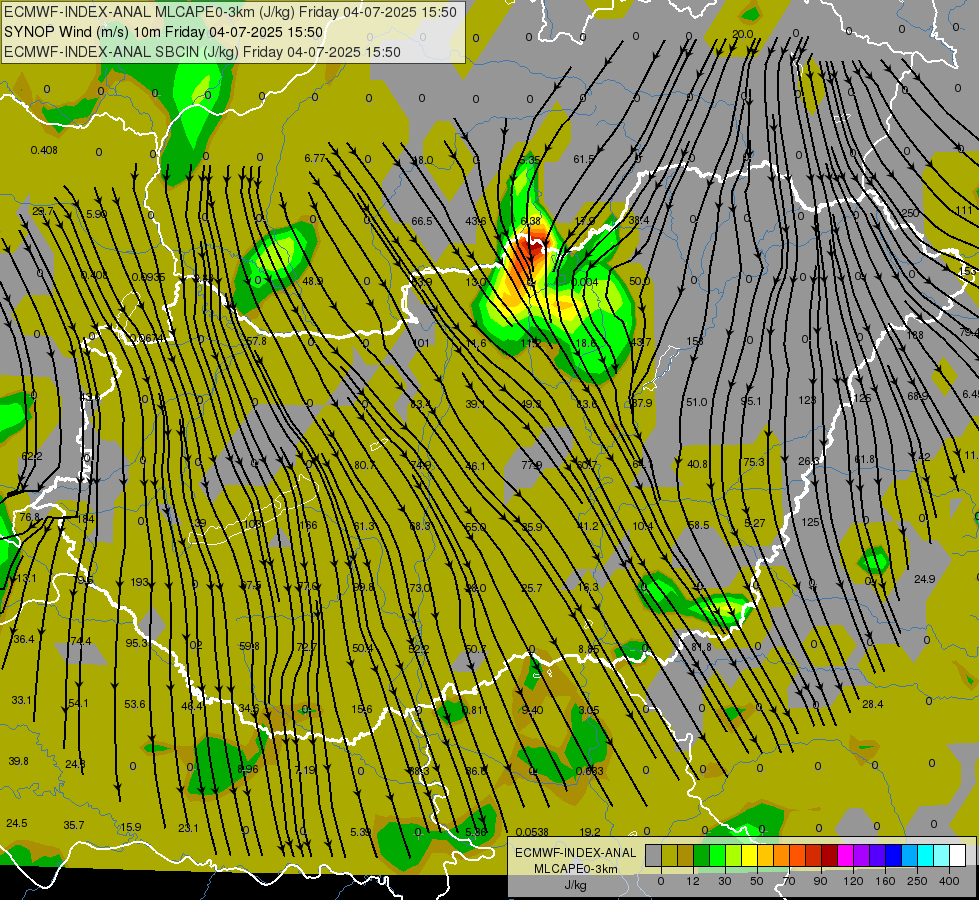979x900 pixels.
Task: Click the map value 51.0
Action: click(696, 403)
